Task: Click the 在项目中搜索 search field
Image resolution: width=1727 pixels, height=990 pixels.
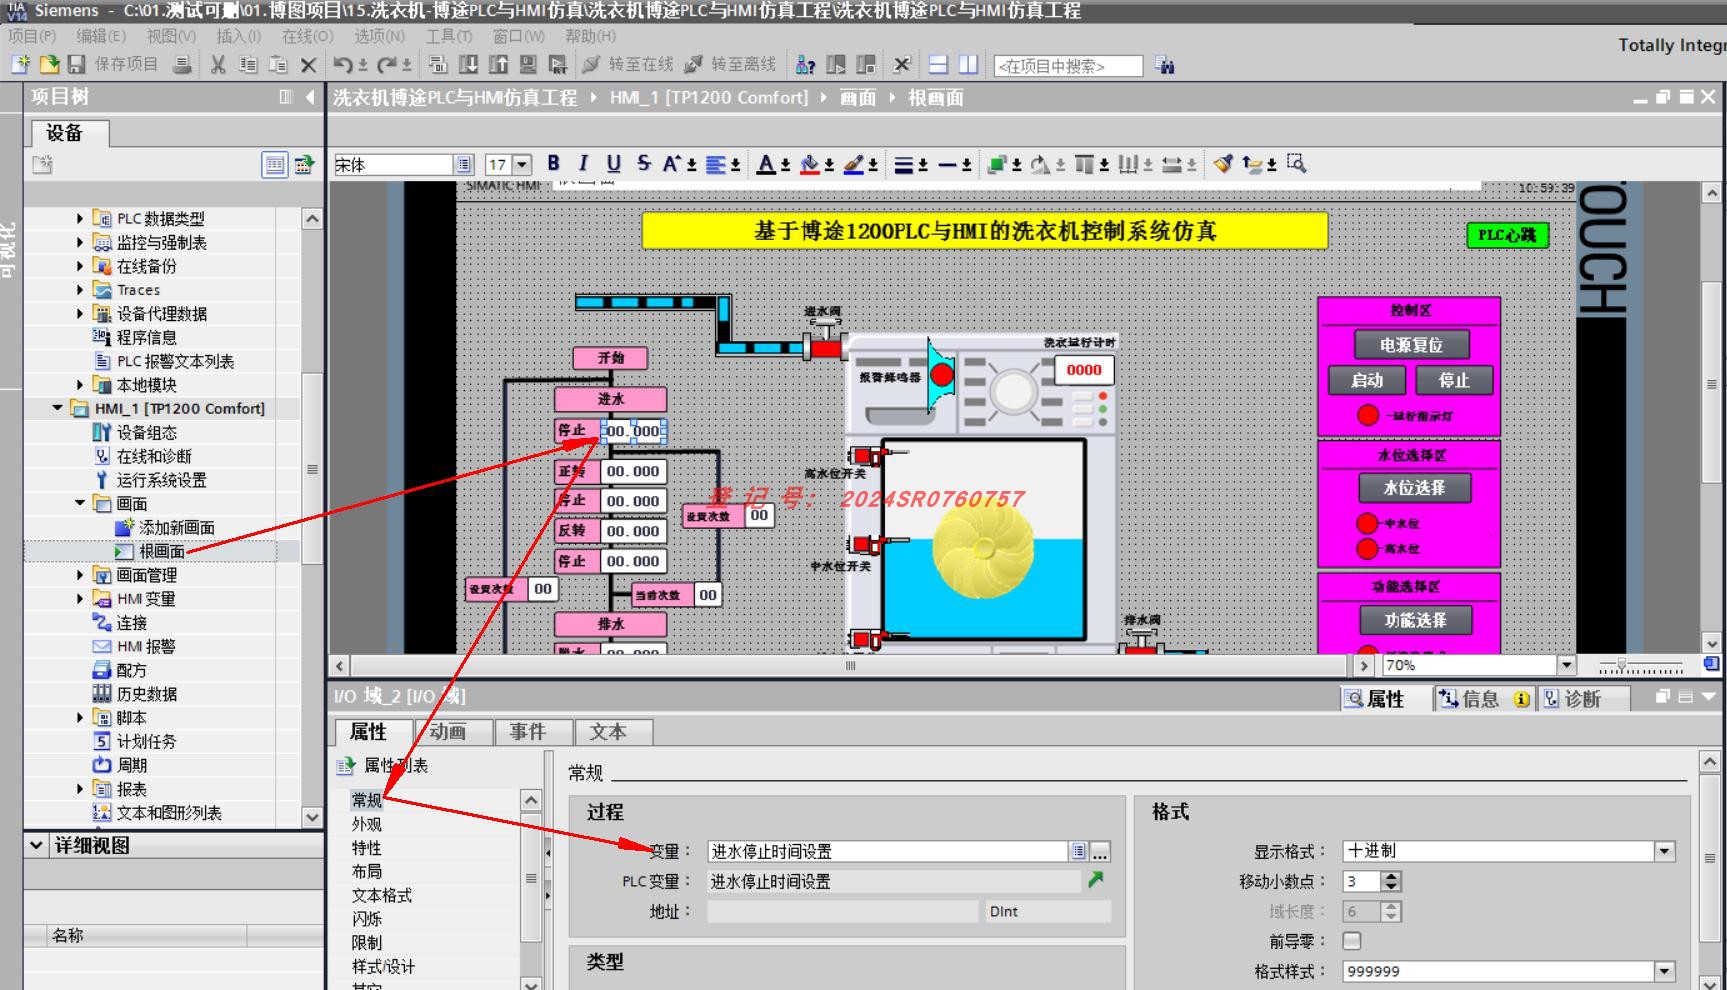Action: [1068, 66]
